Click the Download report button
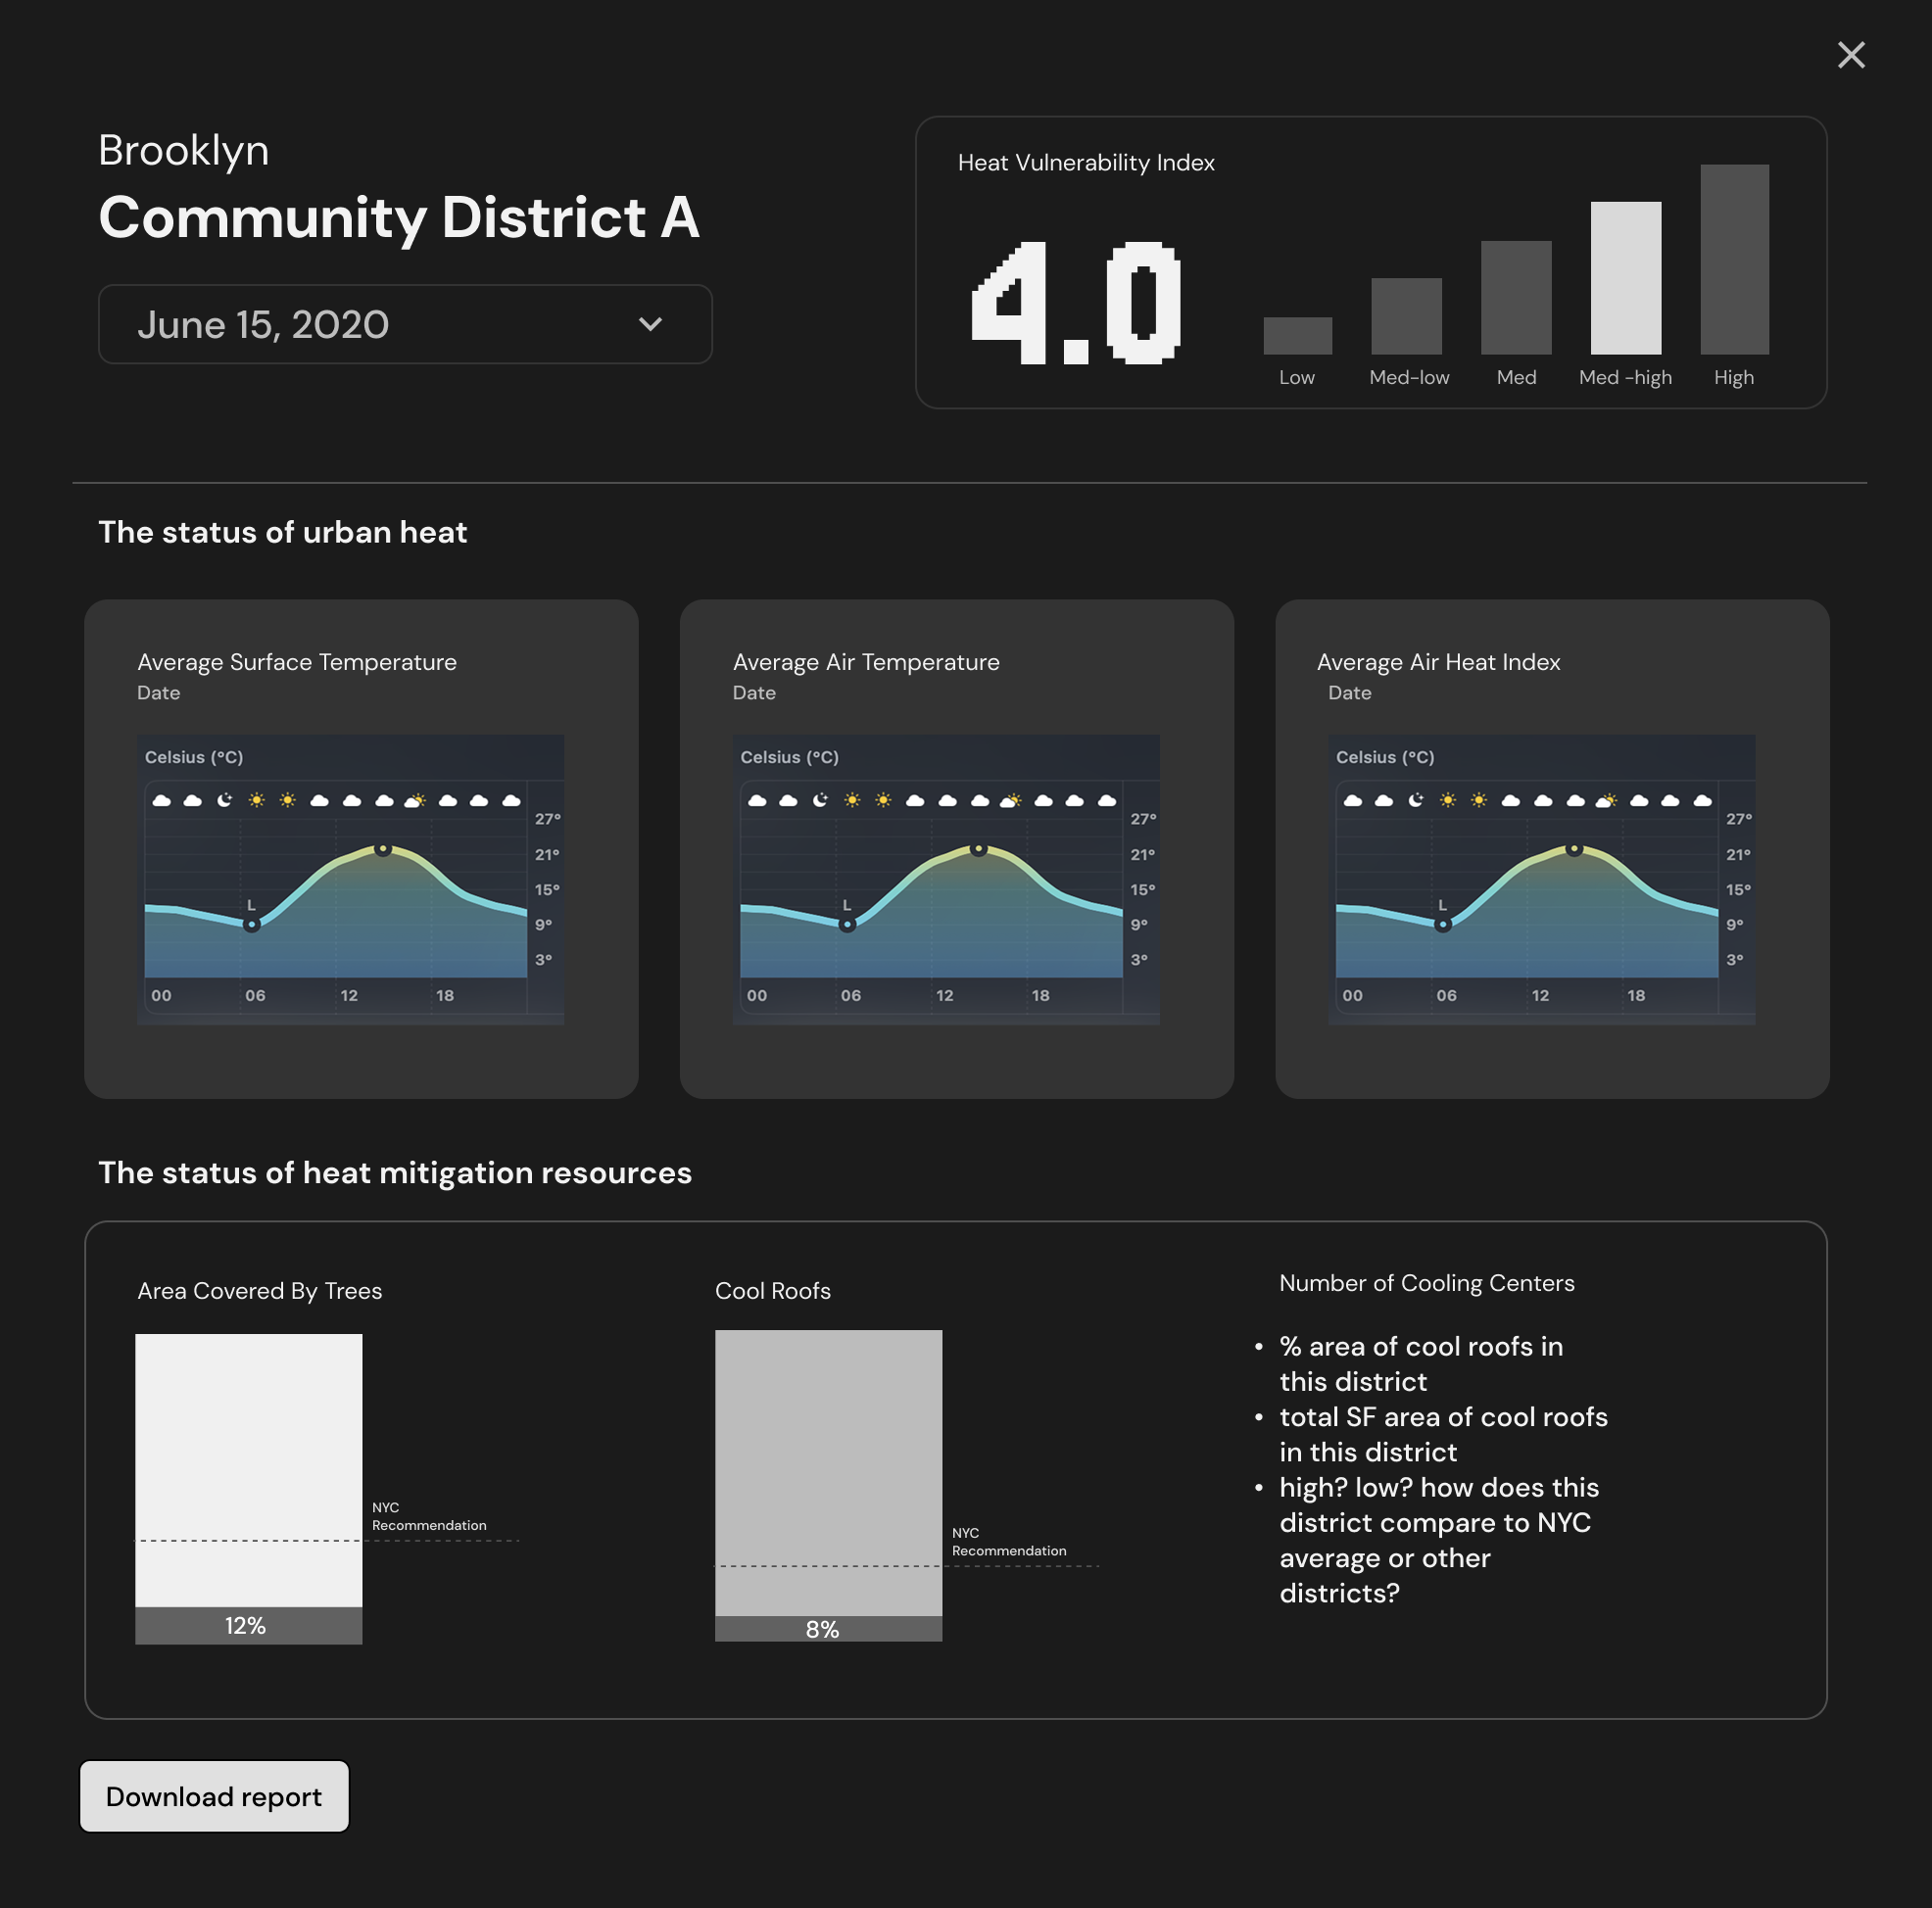This screenshot has height=1908, width=1932. tap(214, 1796)
